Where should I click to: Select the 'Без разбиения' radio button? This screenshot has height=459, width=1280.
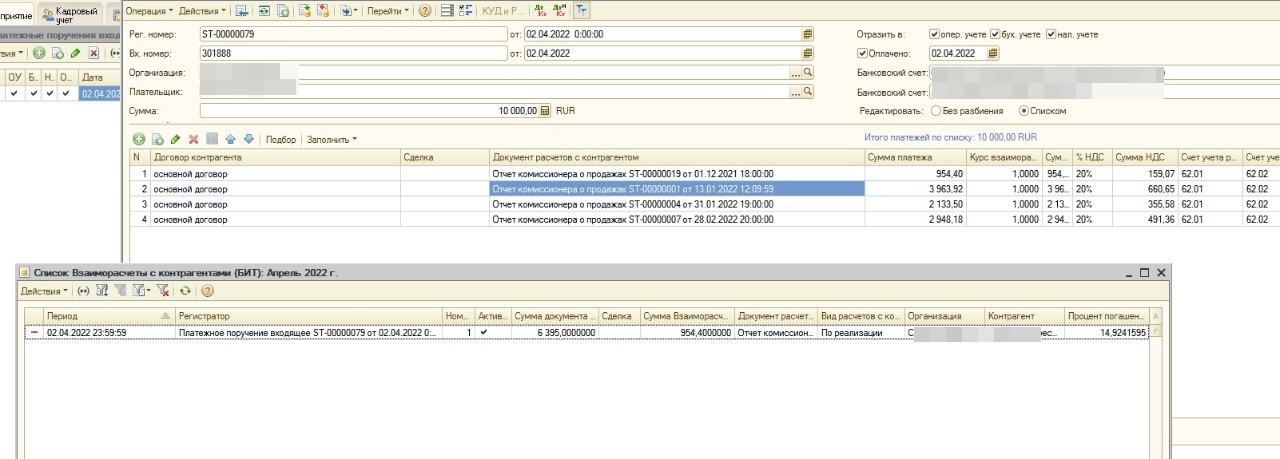pyautogui.click(x=936, y=111)
